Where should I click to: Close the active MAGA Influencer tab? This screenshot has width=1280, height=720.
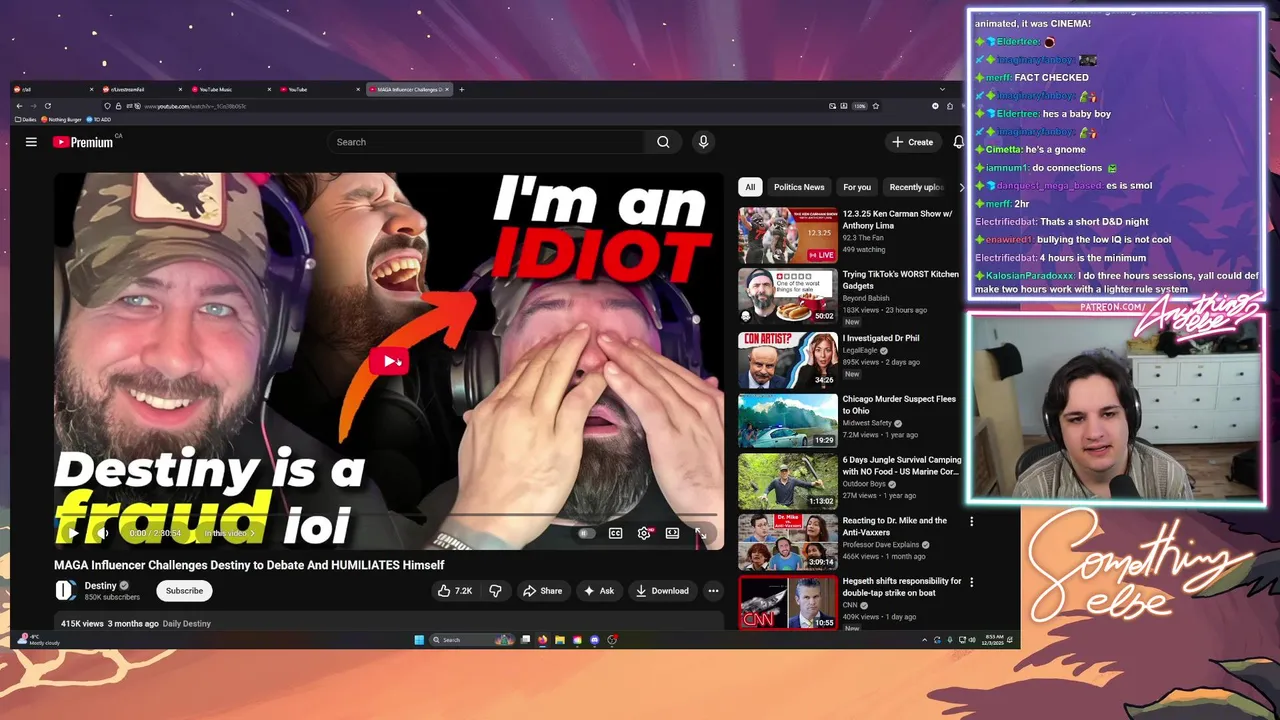pyautogui.click(x=448, y=89)
